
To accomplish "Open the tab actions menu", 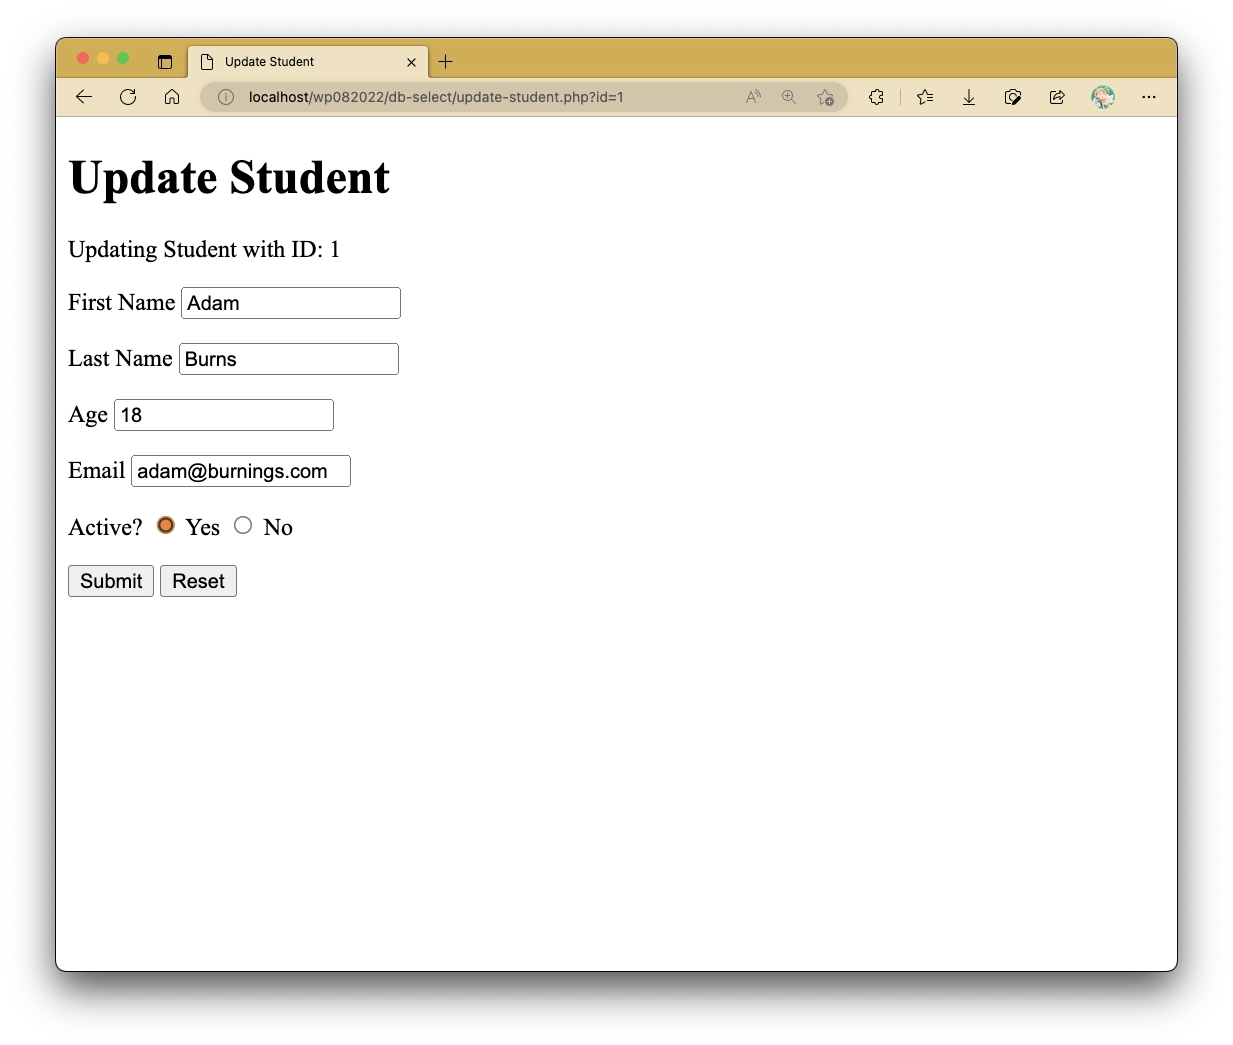I will 165,62.
